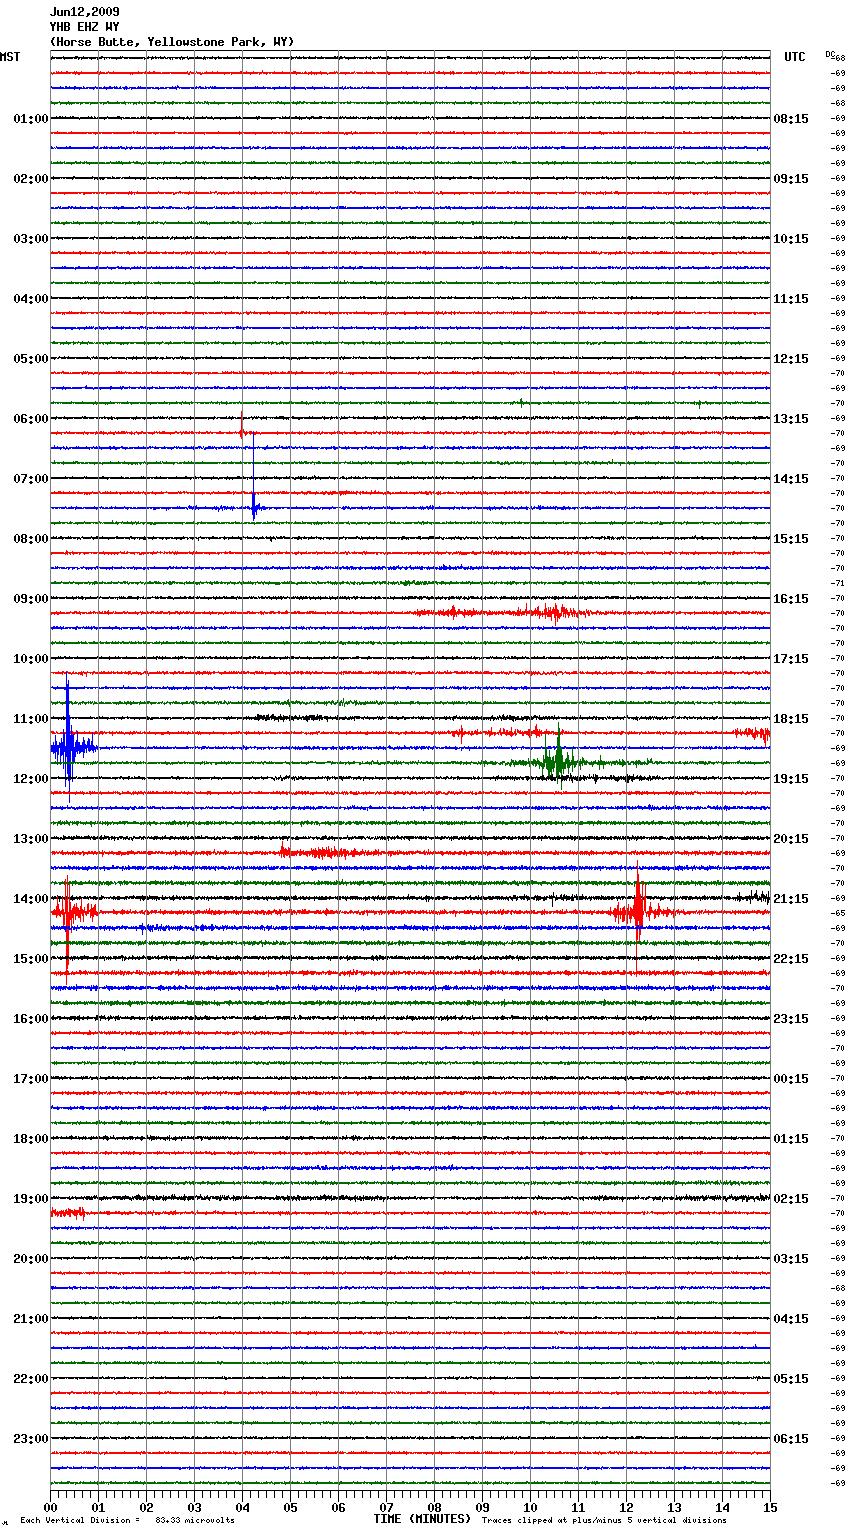Click the YHB EHZ WY station code

click(x=84, y=27)
